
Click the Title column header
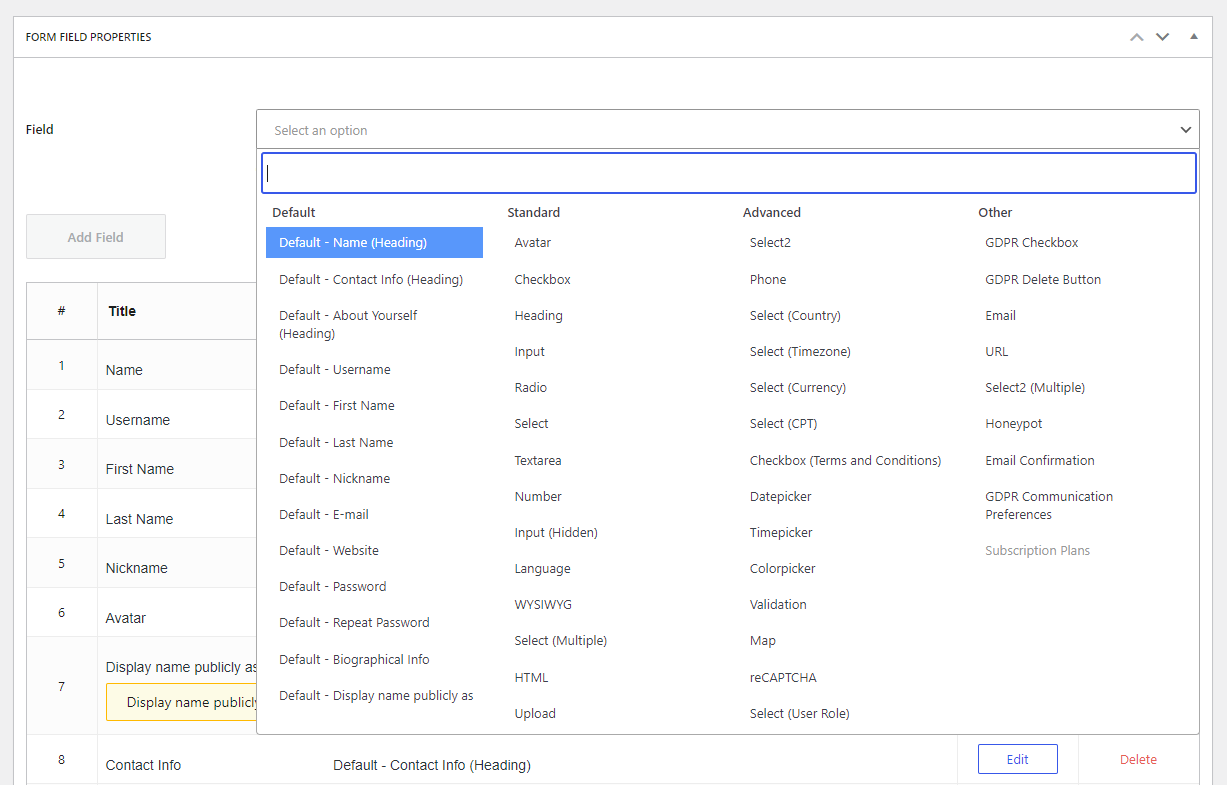[122, 311]
